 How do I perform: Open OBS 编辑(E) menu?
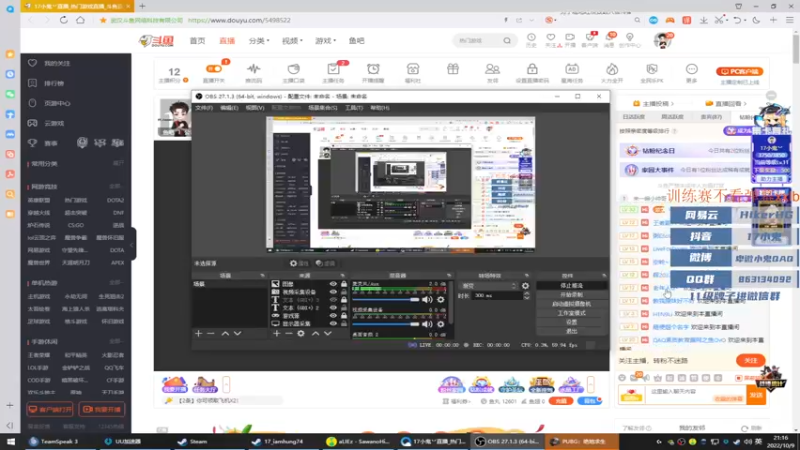click(229, 108)
